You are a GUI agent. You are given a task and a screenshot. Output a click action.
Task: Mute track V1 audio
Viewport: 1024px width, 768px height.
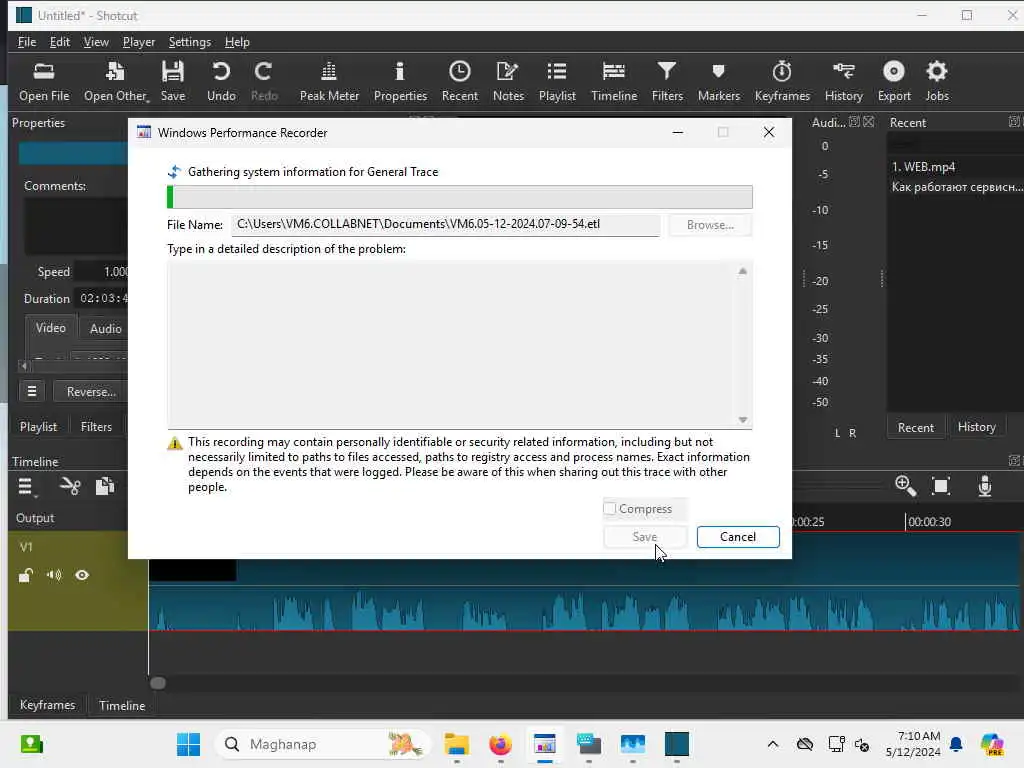(x=54, y=575)
